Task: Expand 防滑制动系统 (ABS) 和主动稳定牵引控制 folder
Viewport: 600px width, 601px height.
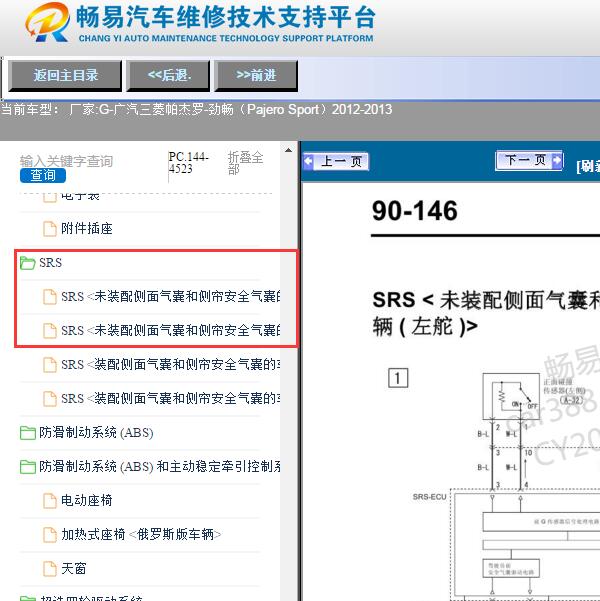Action: (x=159, y=466)
